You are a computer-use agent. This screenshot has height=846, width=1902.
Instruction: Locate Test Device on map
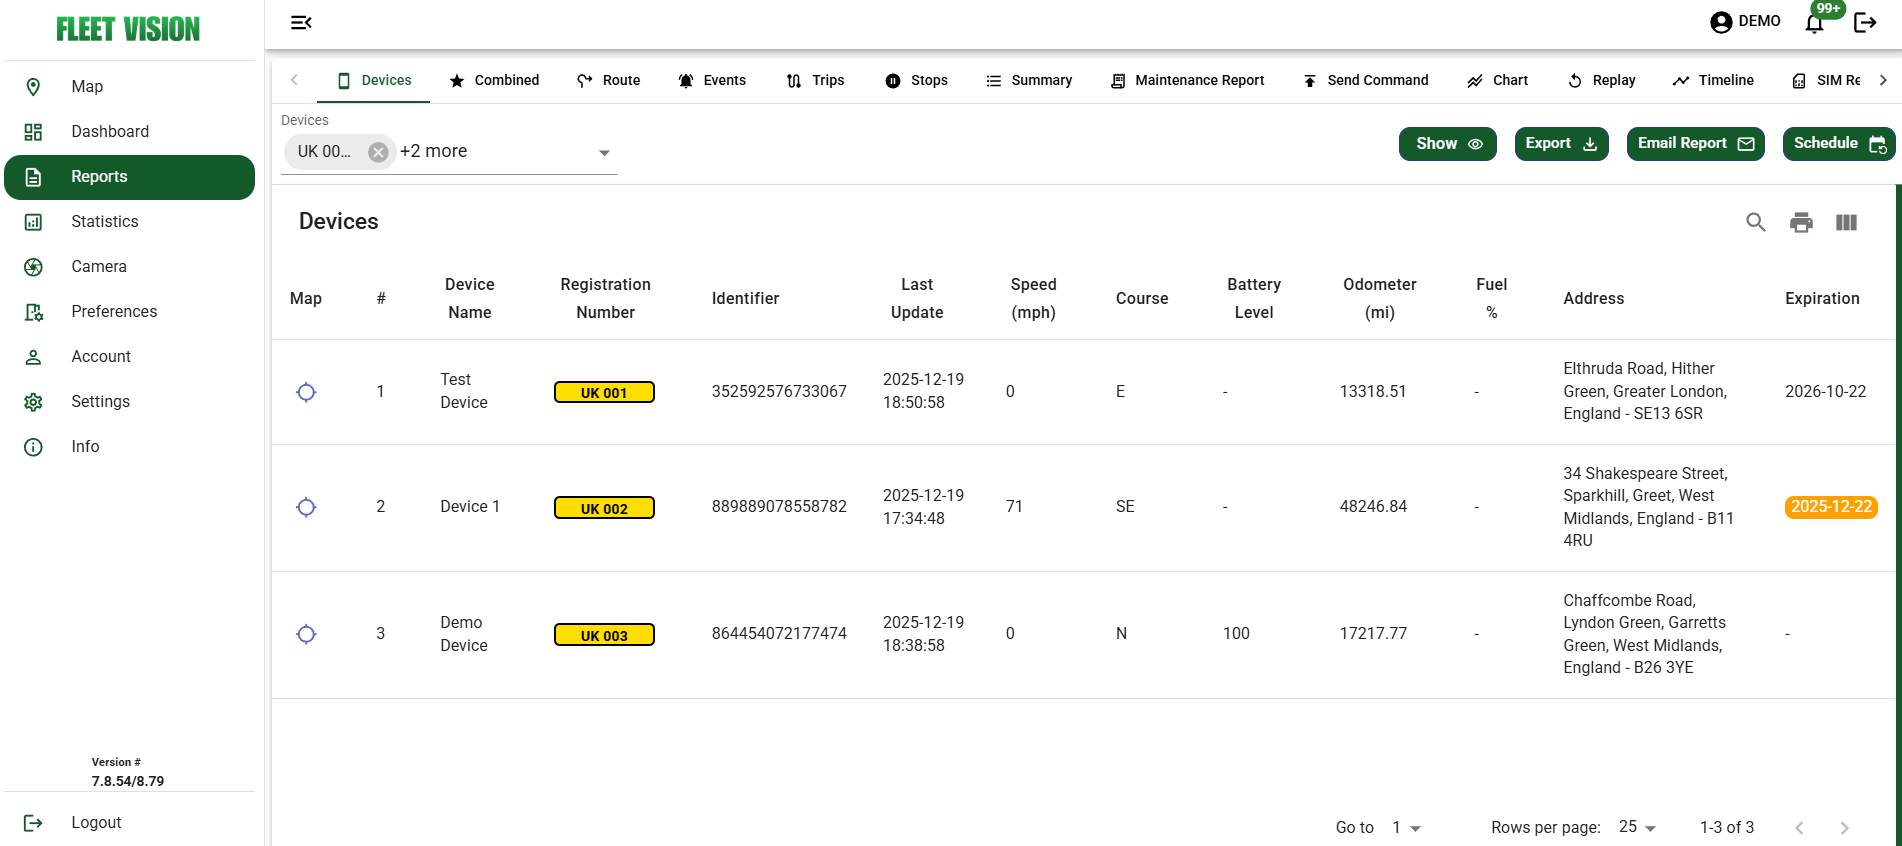click(x=307, y=392)
